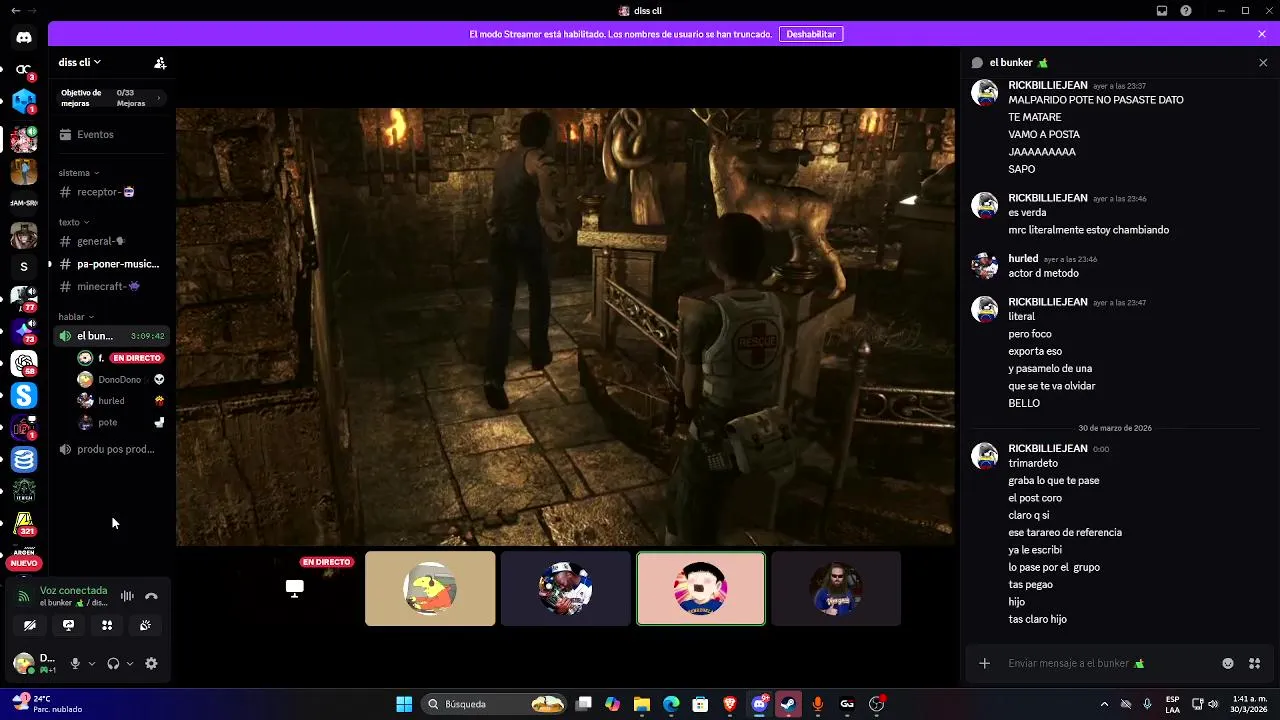Open File Explorer from taskbar
This screenshot has width=1280, height=720.
click(x=642, y=704)
